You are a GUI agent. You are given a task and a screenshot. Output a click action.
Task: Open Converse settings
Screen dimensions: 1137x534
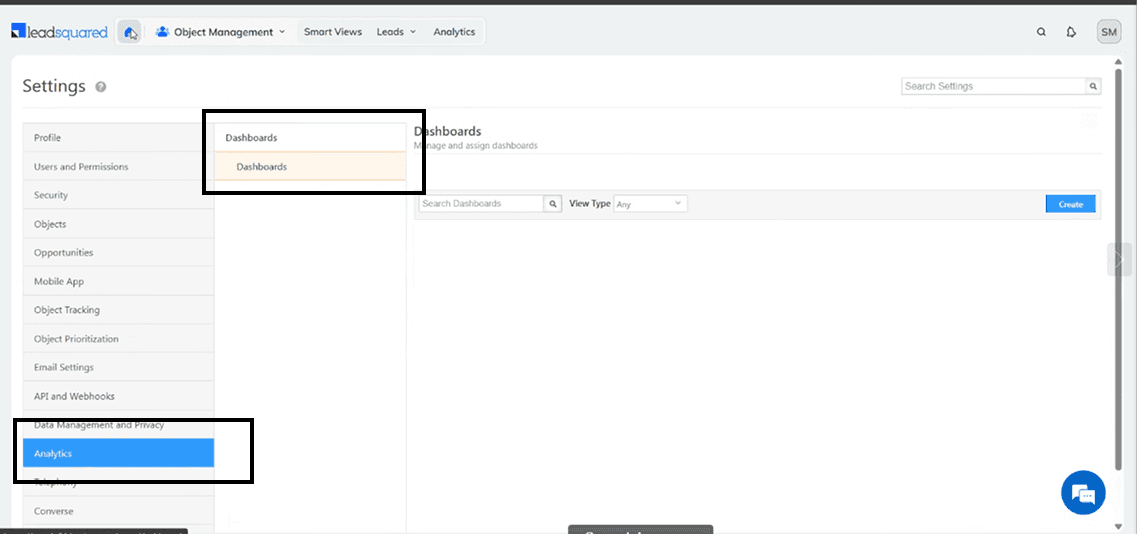pos(118,511)
